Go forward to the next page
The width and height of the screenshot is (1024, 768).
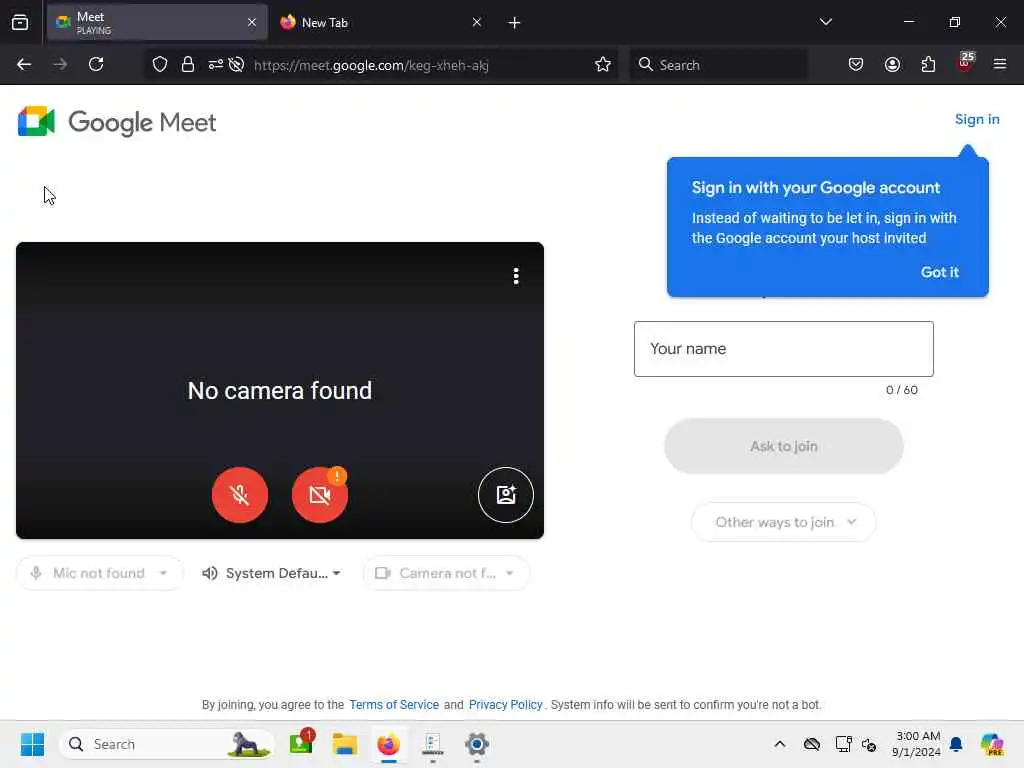[x=59, y=64]
